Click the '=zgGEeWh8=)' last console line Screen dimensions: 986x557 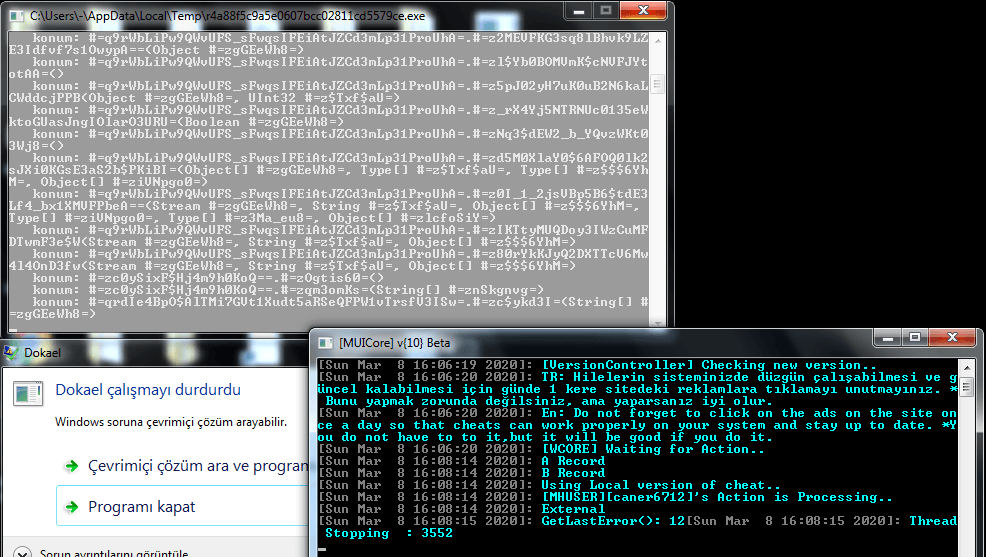coord(52,314)
